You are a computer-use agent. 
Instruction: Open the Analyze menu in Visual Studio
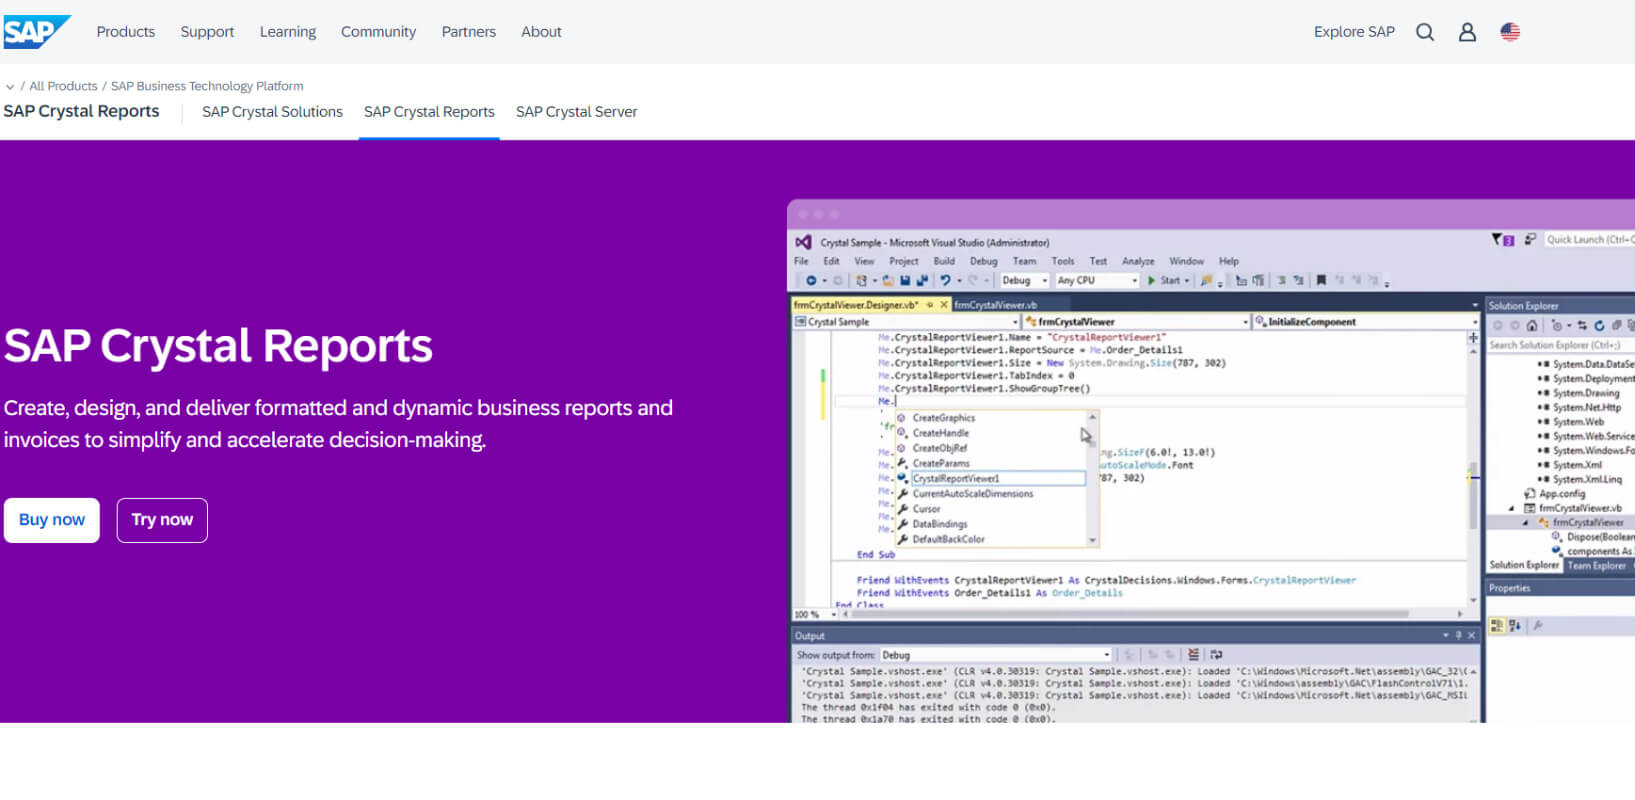tap(1138, 262)
